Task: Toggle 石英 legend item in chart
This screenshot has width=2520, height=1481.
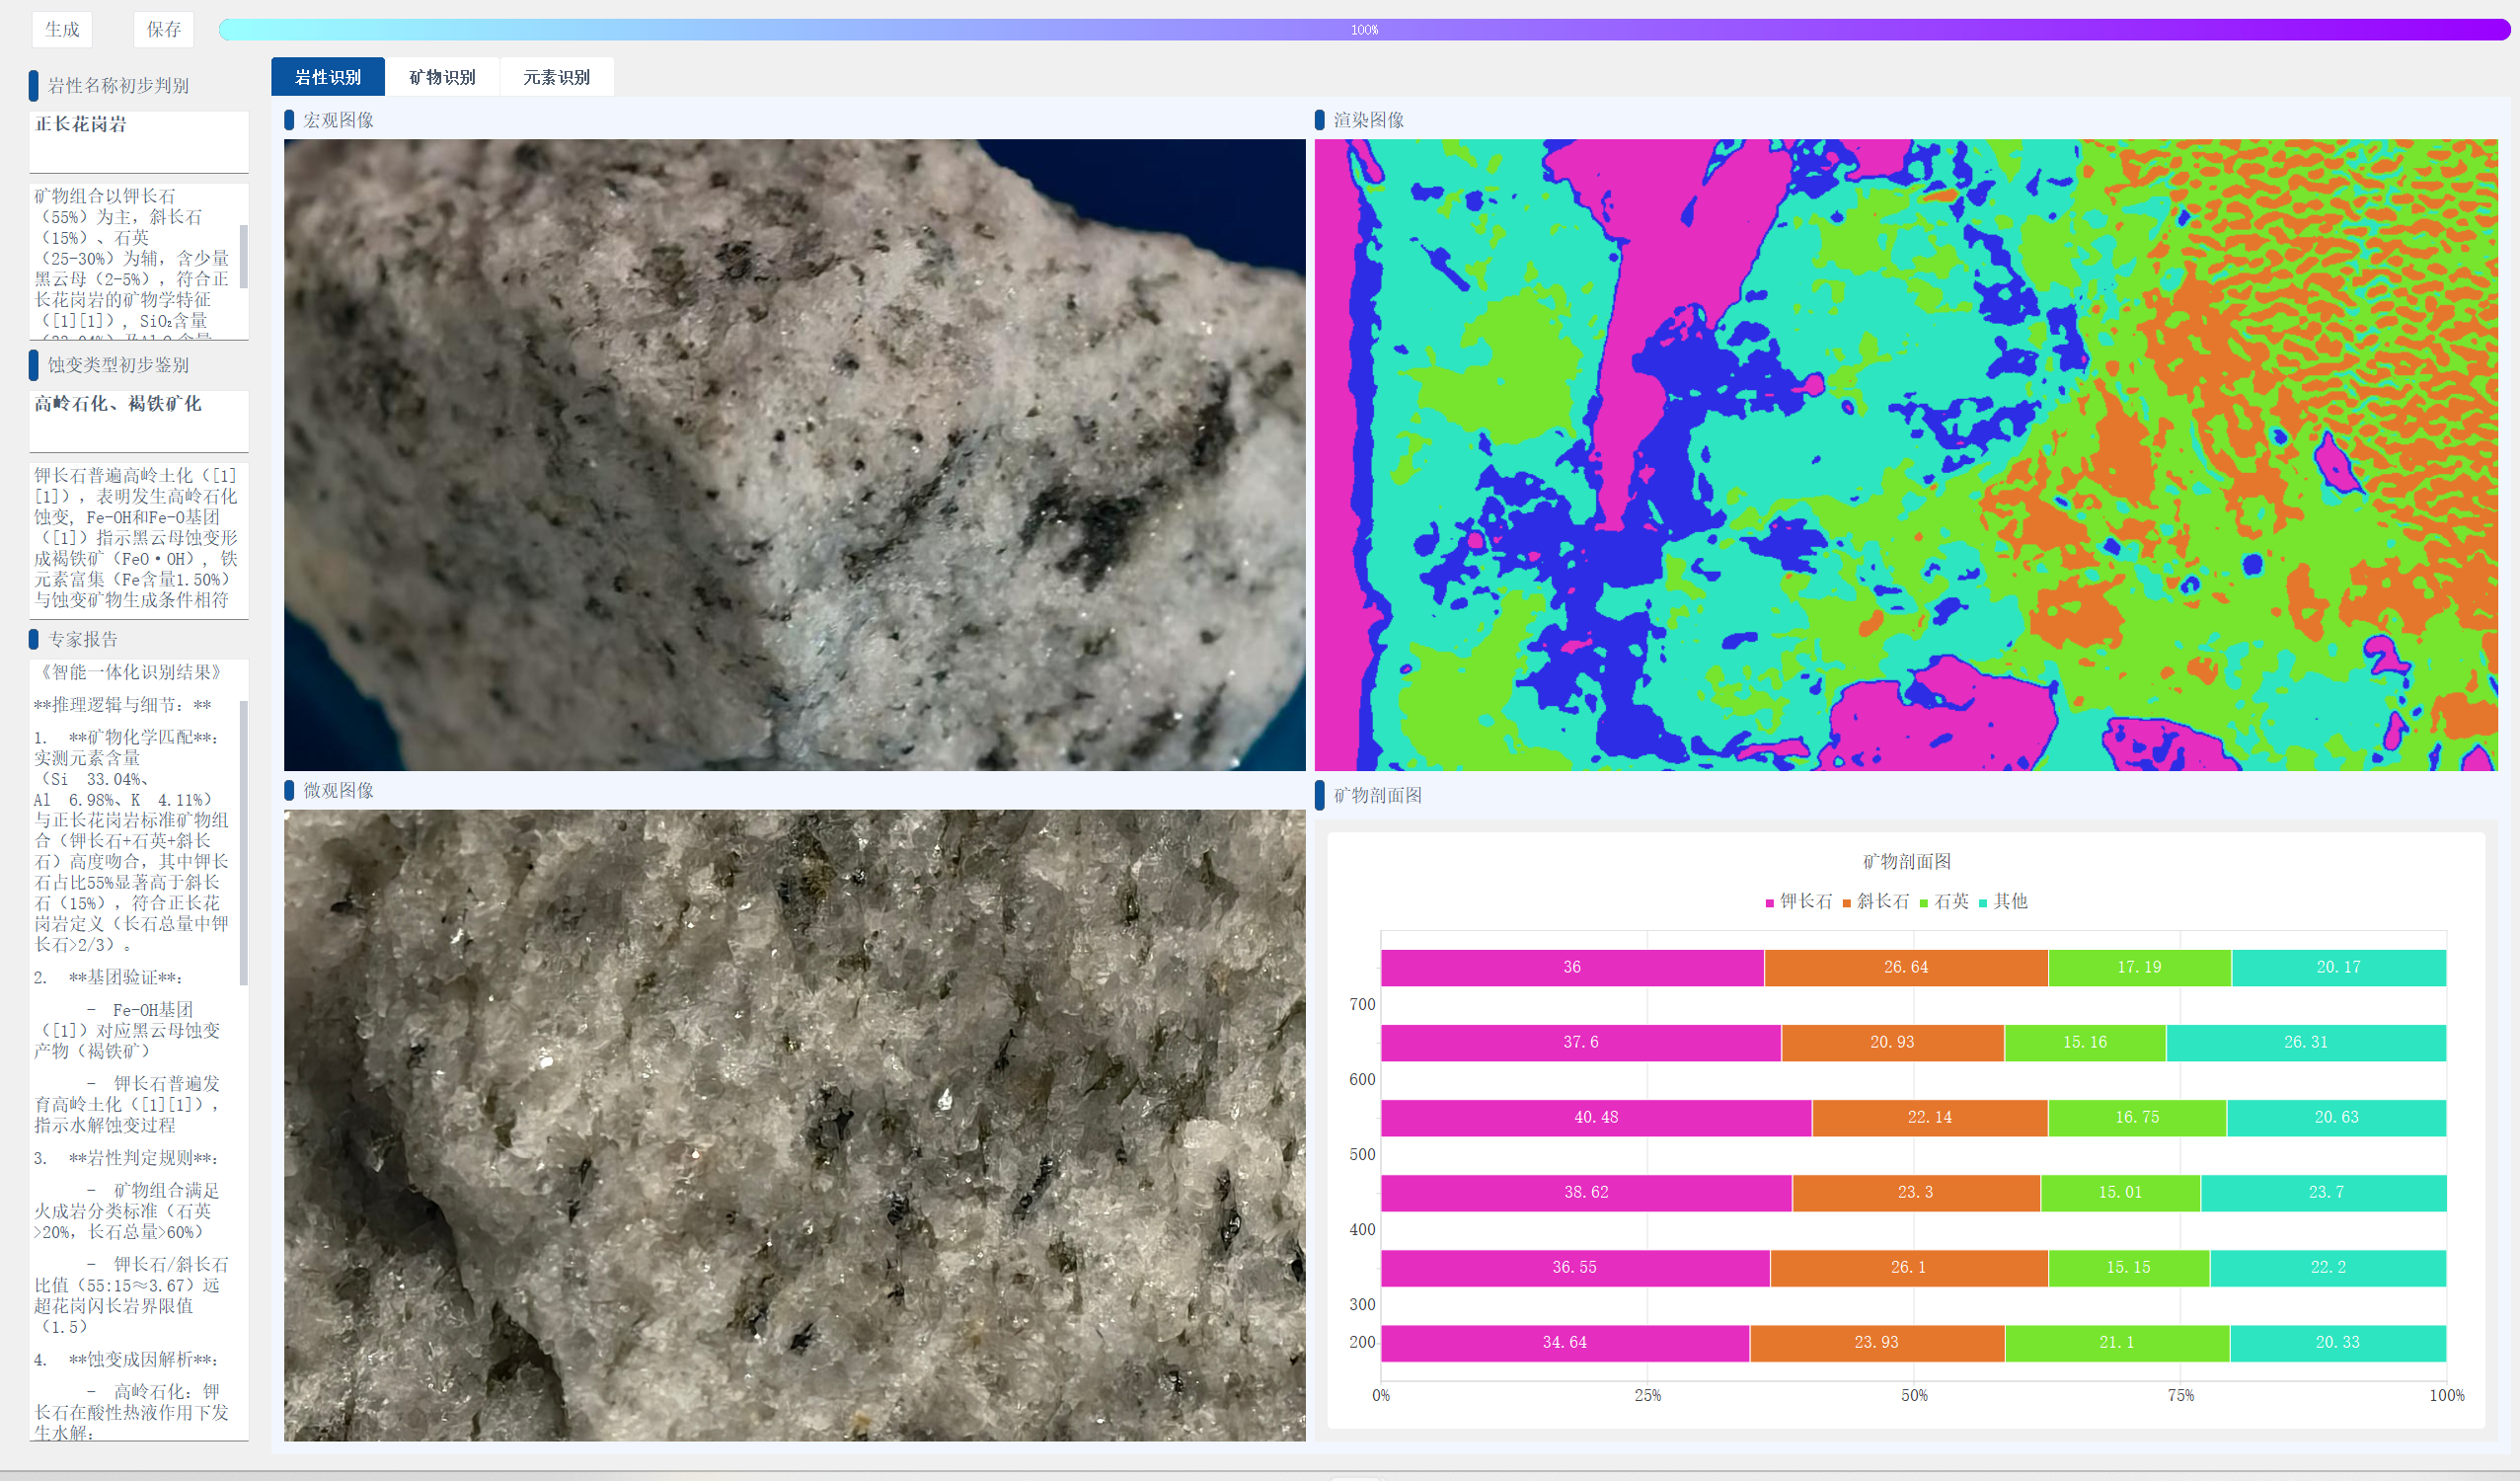Action: tap(1944, 901)
